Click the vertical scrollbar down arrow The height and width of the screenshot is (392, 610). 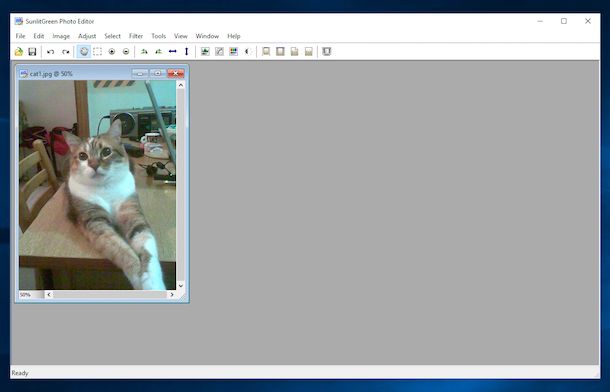[181, 286]
